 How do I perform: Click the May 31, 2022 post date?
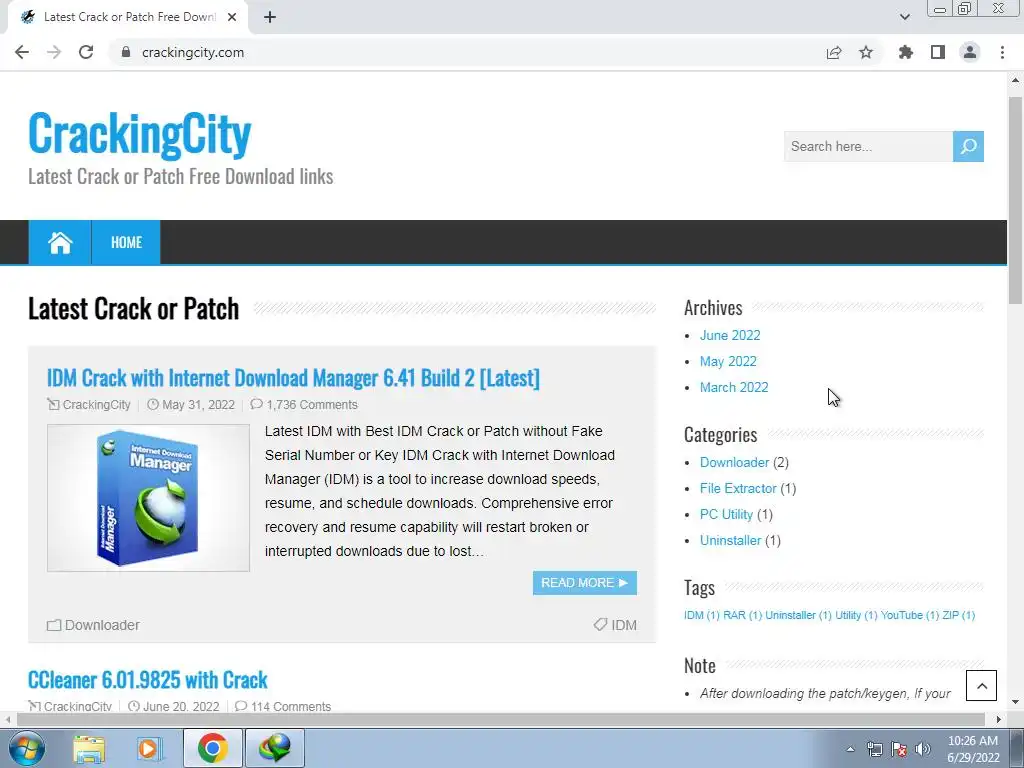click(198, 405)
